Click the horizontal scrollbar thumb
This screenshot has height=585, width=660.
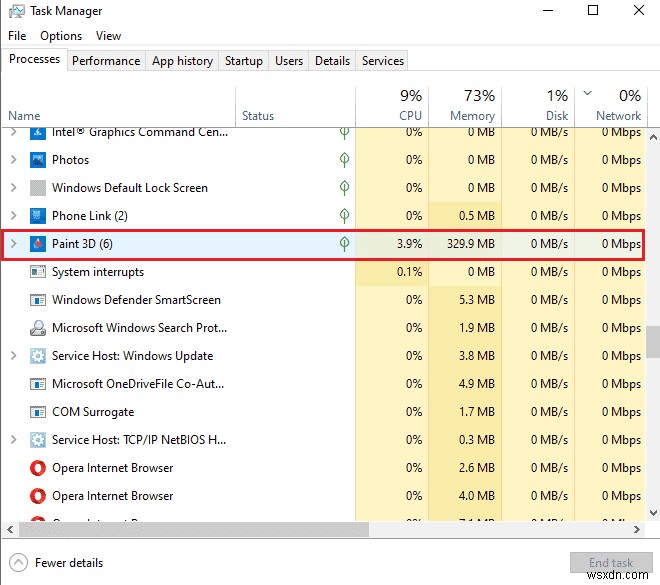tap(194, 529)
